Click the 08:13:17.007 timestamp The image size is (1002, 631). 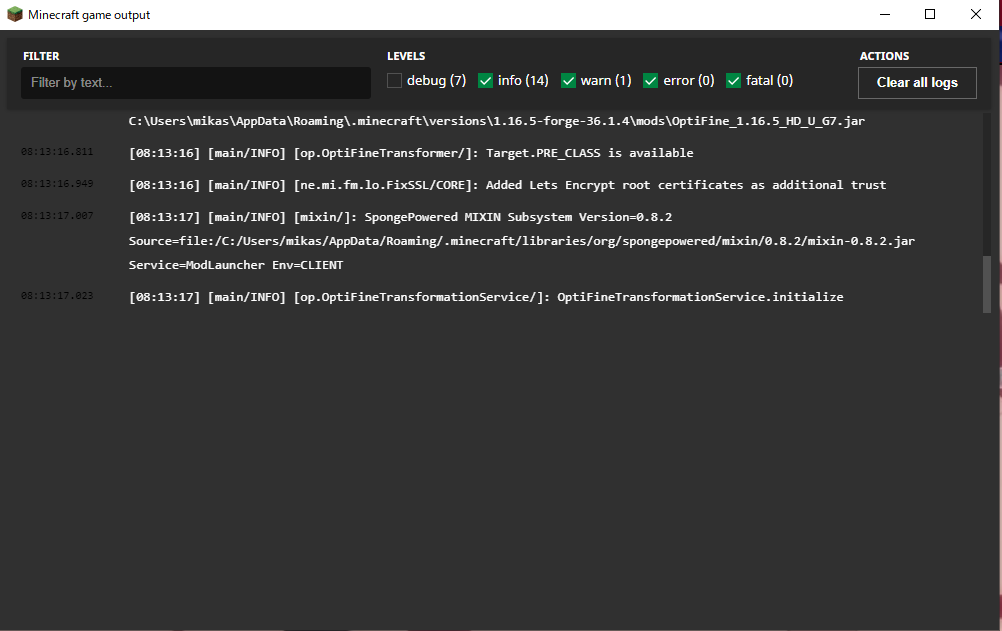[57, 216]
